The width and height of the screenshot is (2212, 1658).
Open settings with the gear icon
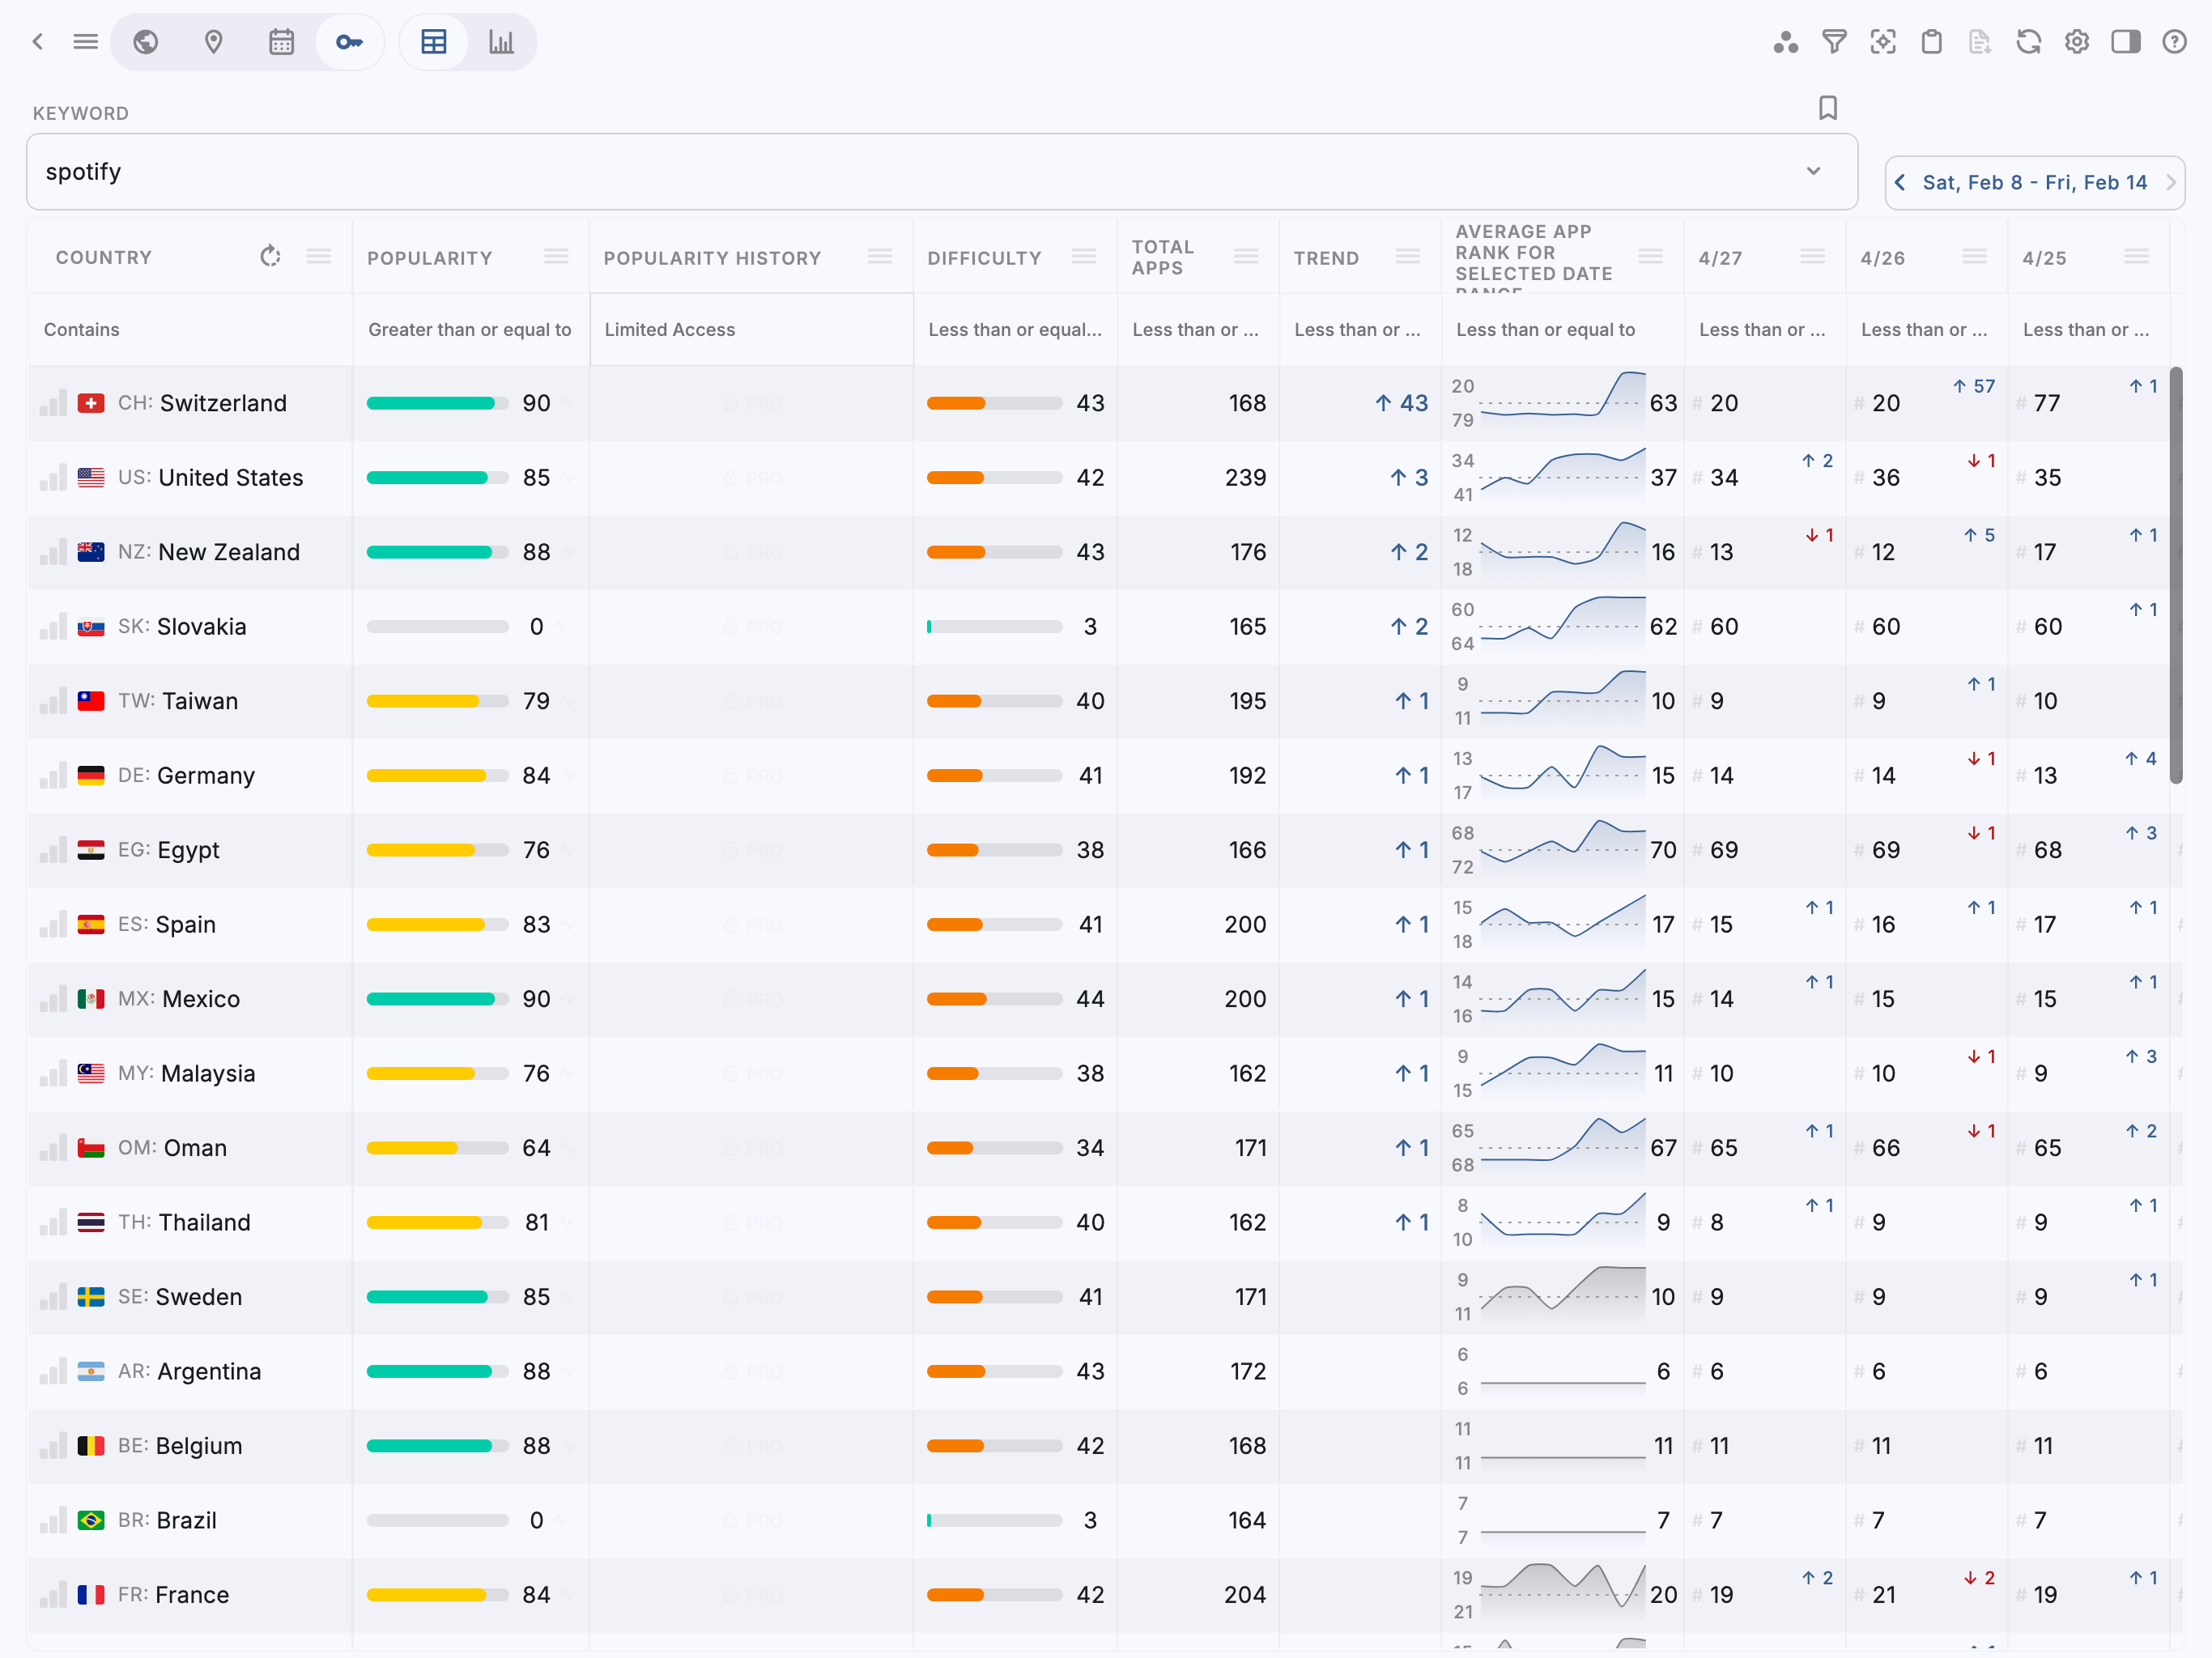pos(2077,42)
